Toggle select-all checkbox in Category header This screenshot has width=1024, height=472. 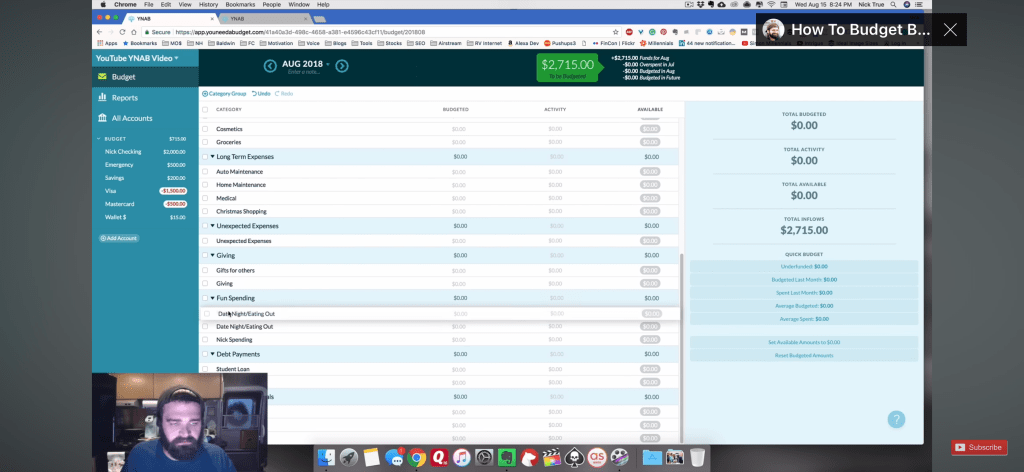pos(205,110)
